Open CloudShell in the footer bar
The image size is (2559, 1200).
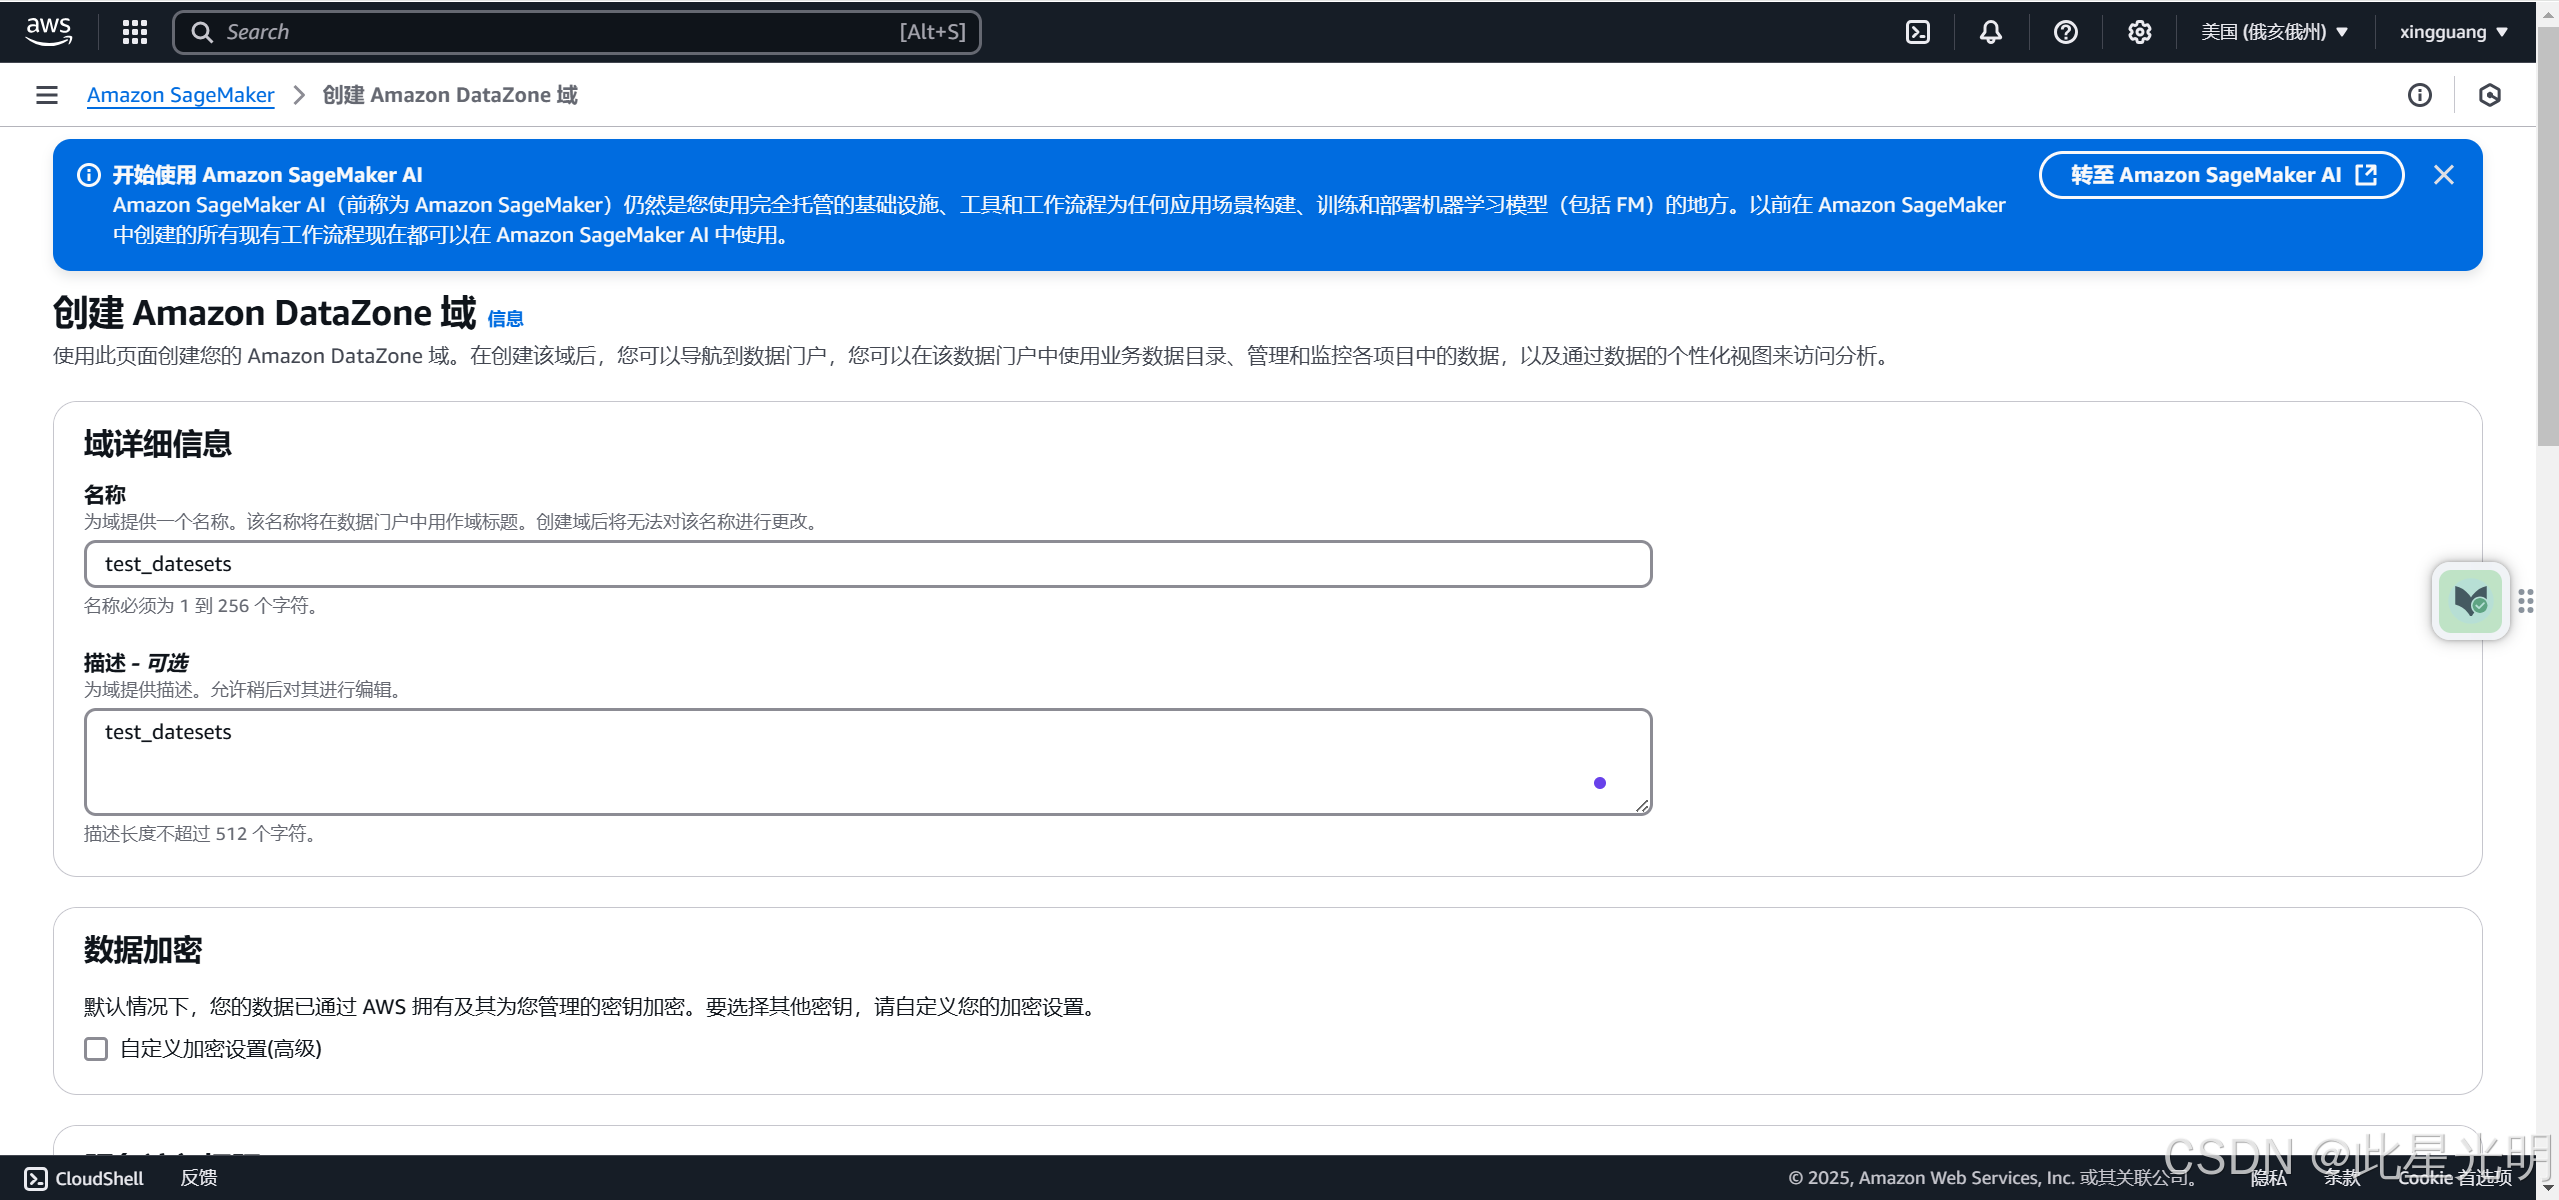click(x=84, y=1178)
